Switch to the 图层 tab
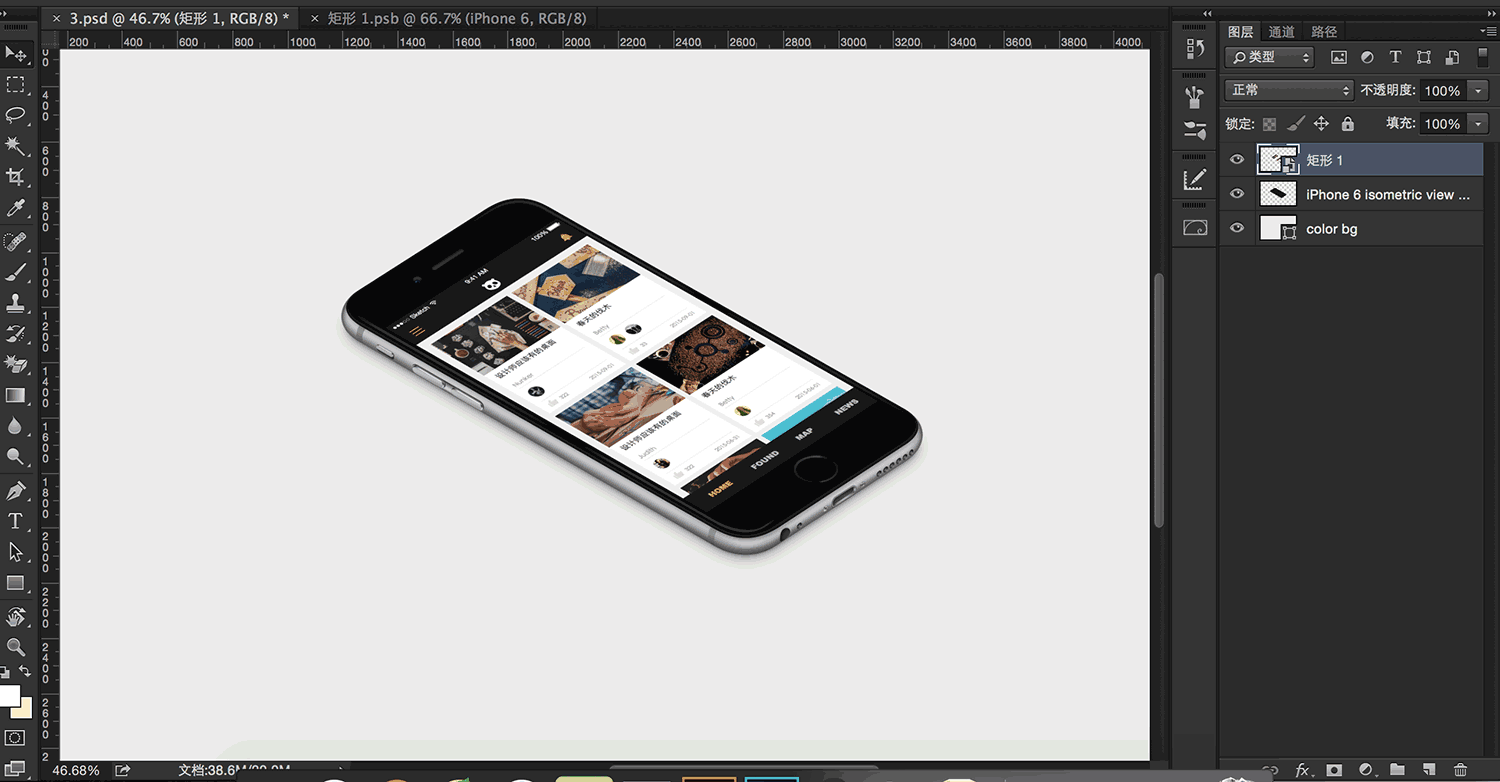Screen dimensions: 1500x782 point(1240,32)
